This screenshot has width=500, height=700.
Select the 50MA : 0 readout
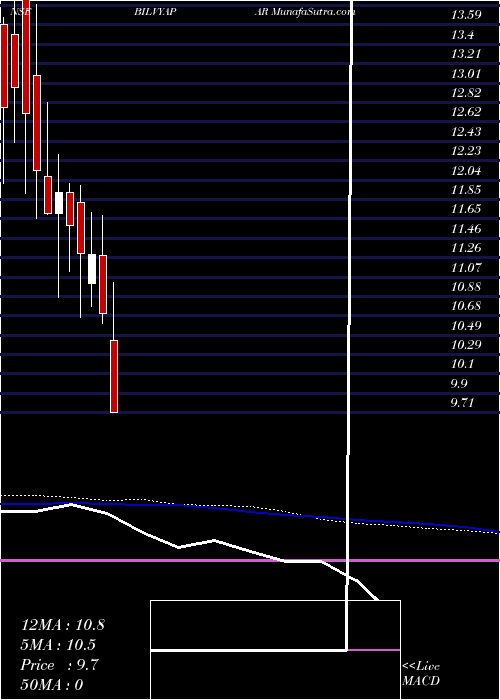coord(52,685)
